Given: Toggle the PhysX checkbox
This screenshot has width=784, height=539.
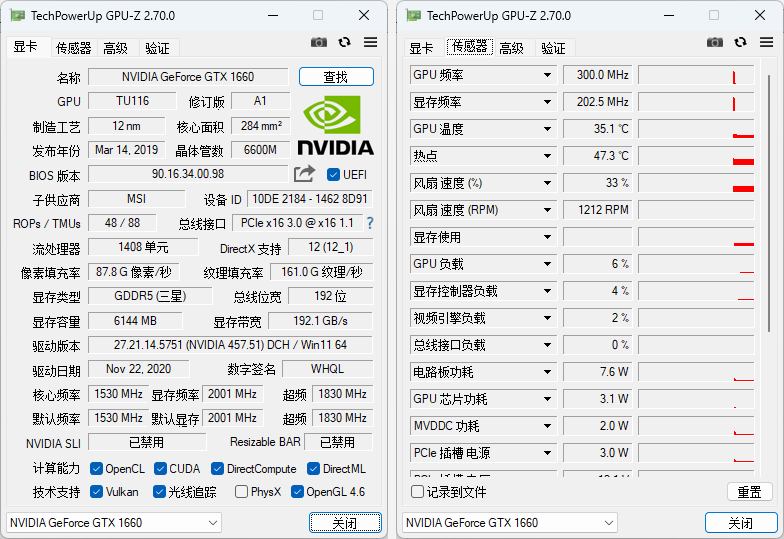Looking at the screenshot, I should tap(241, 492).
